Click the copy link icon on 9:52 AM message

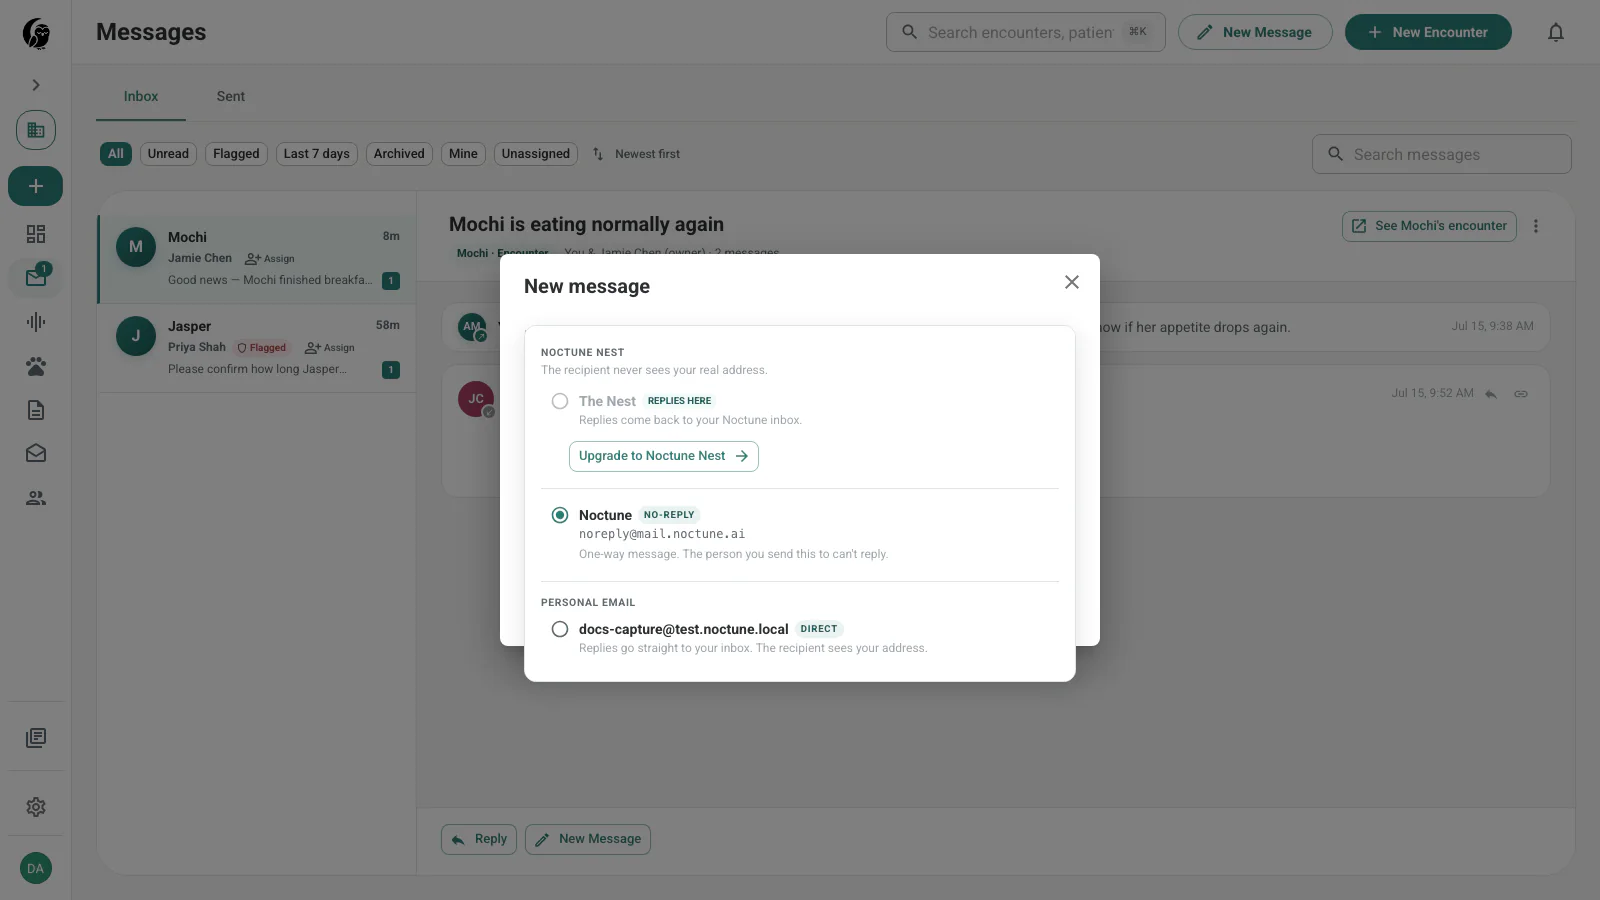[x=1521, y=394]
